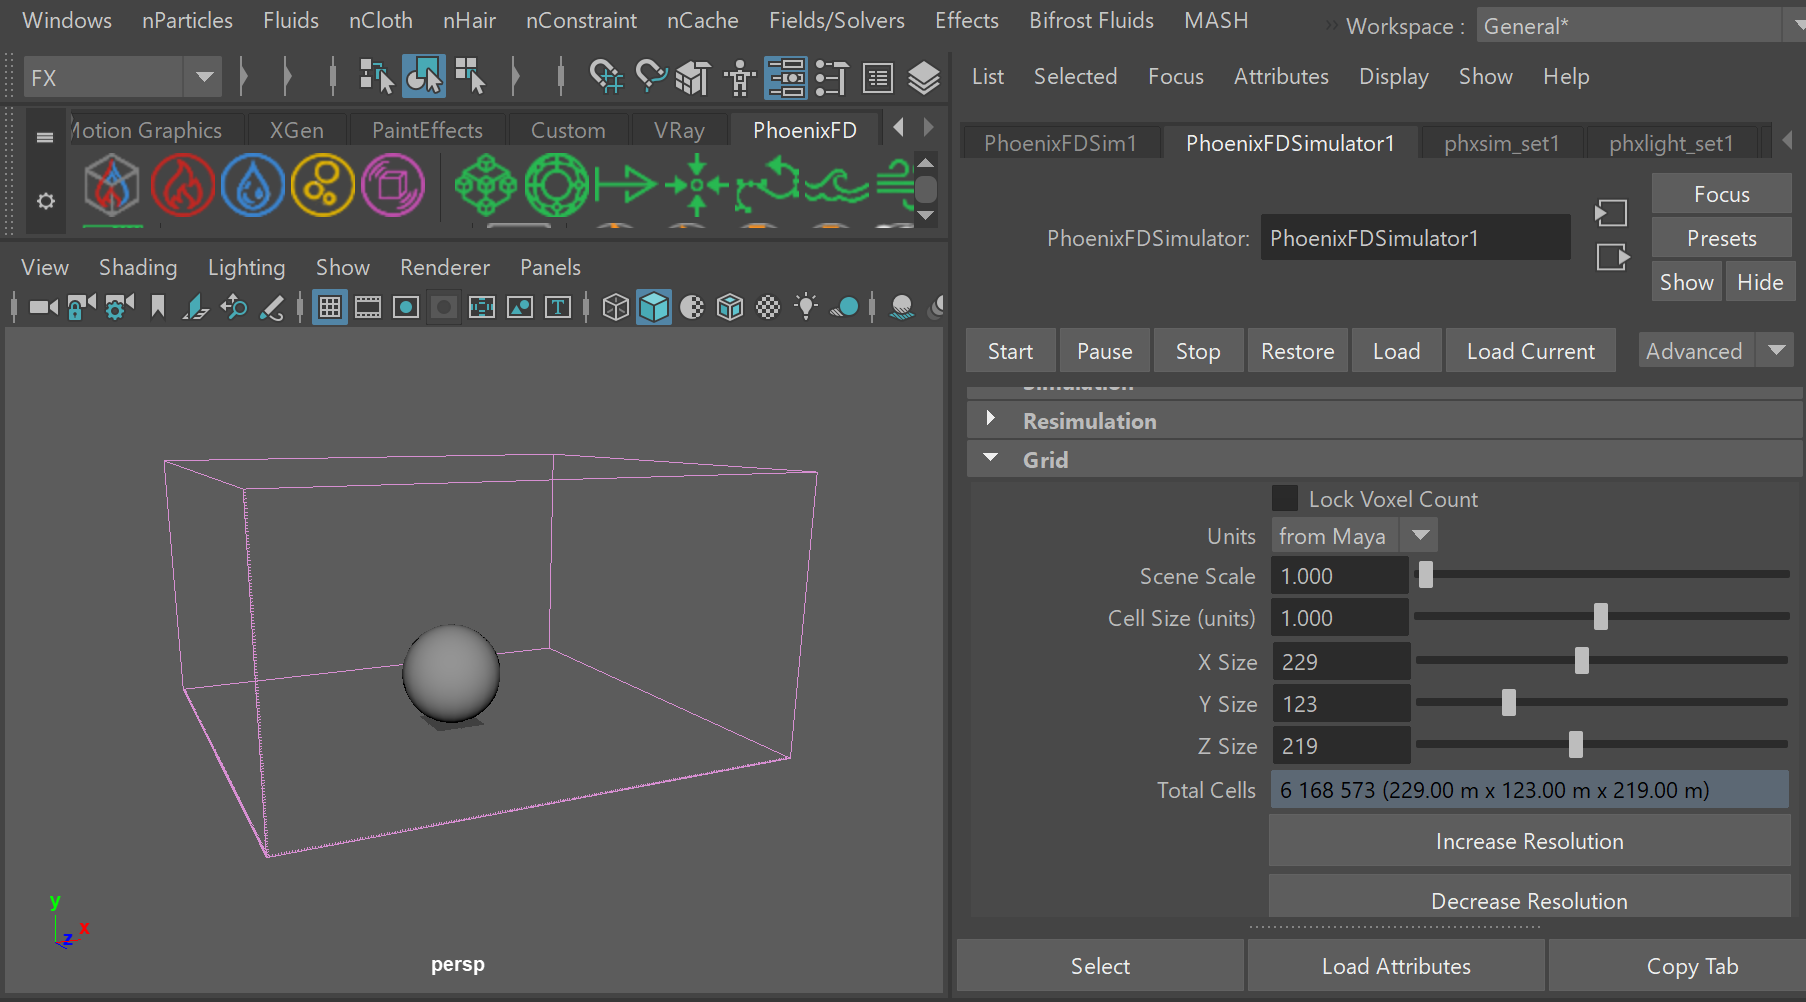The width and height of the screenshot is (1806, 1002).
Task: Click the blue water drop liquid shelf icon
Action: pyautogui.click(x=253, y=185)
